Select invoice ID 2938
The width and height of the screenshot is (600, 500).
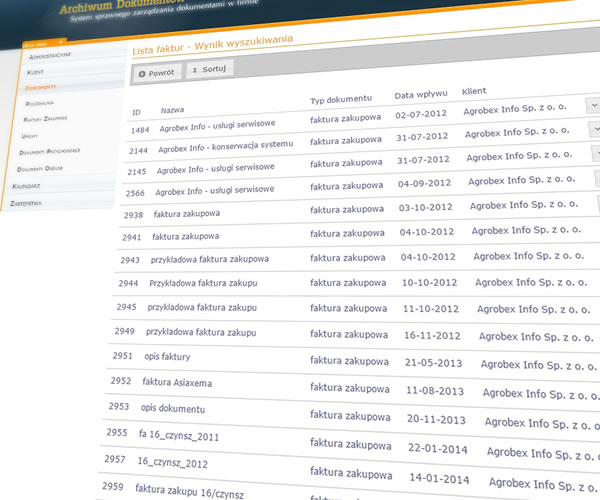tap(134, 215)
